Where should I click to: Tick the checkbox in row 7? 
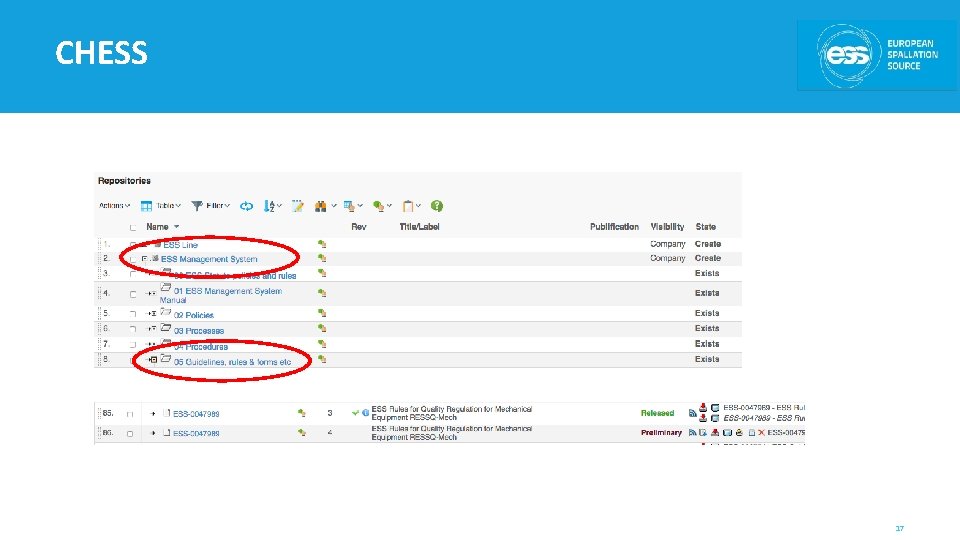(133, 345)
